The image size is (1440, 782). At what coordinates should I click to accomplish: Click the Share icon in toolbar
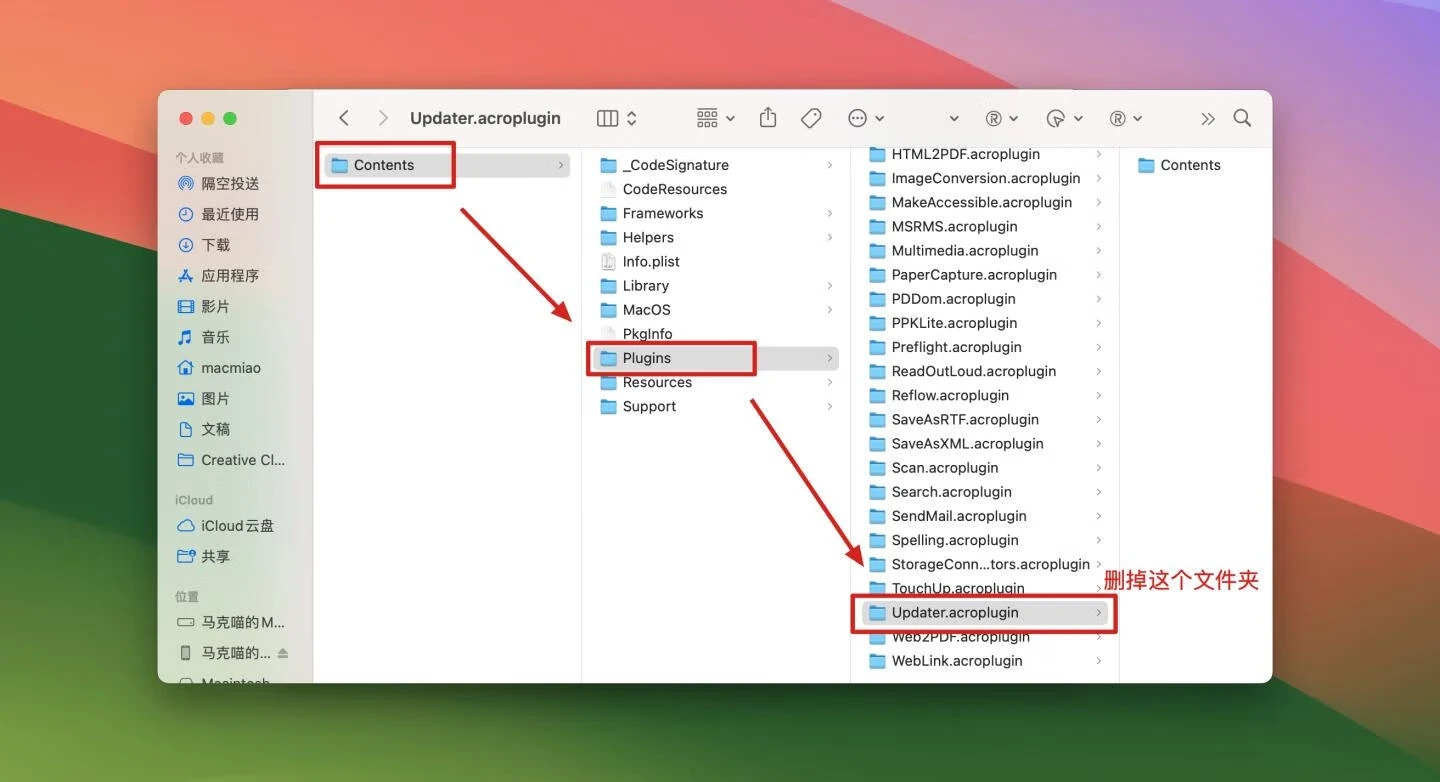click(768, 118)
